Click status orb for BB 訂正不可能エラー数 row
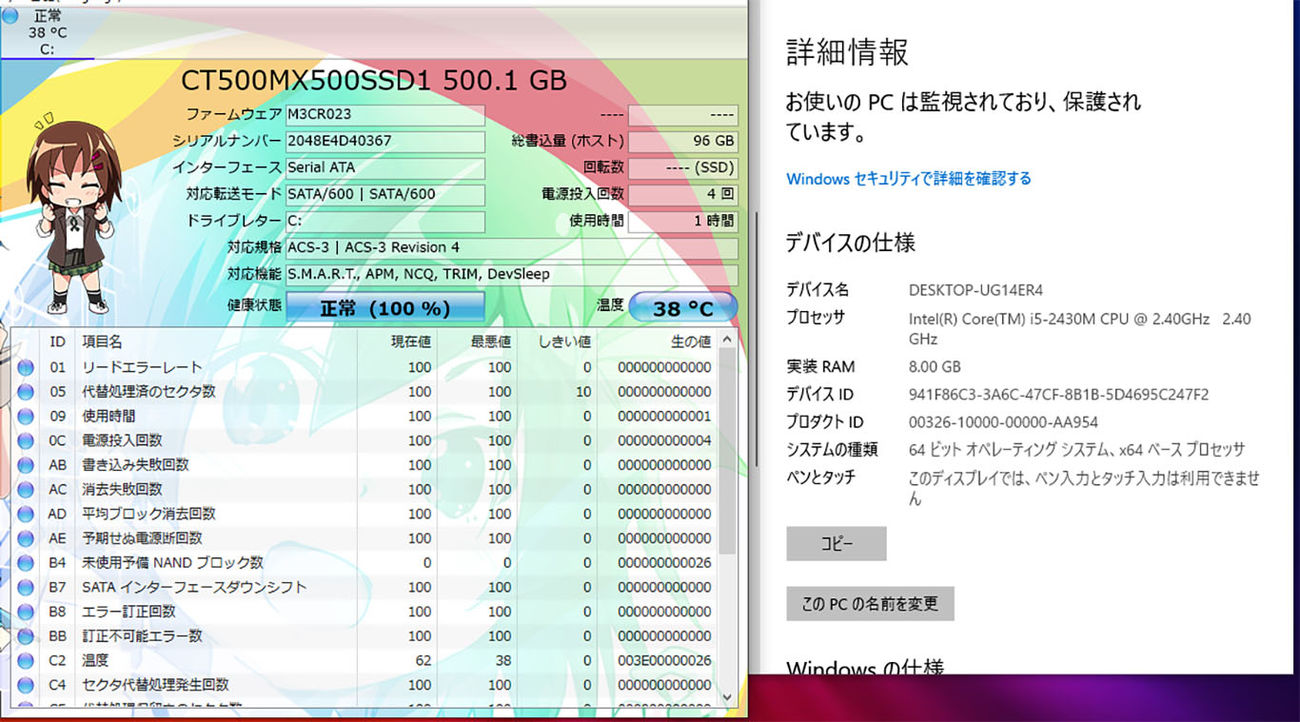Viewport: 1300px width, 722px height. pos(25,636)
